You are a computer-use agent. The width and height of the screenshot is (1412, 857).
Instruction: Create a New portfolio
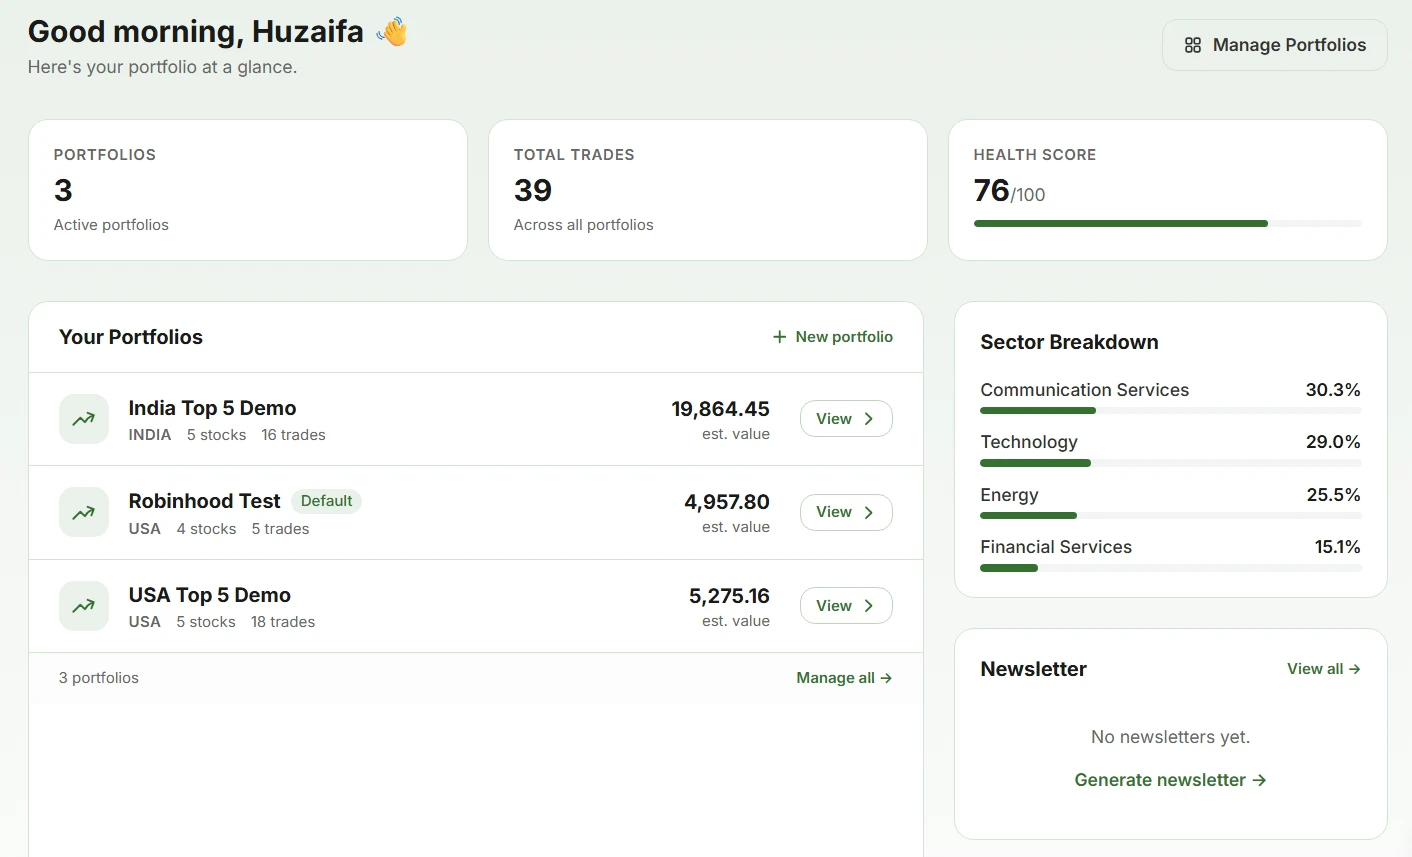[x=833, y=337]
